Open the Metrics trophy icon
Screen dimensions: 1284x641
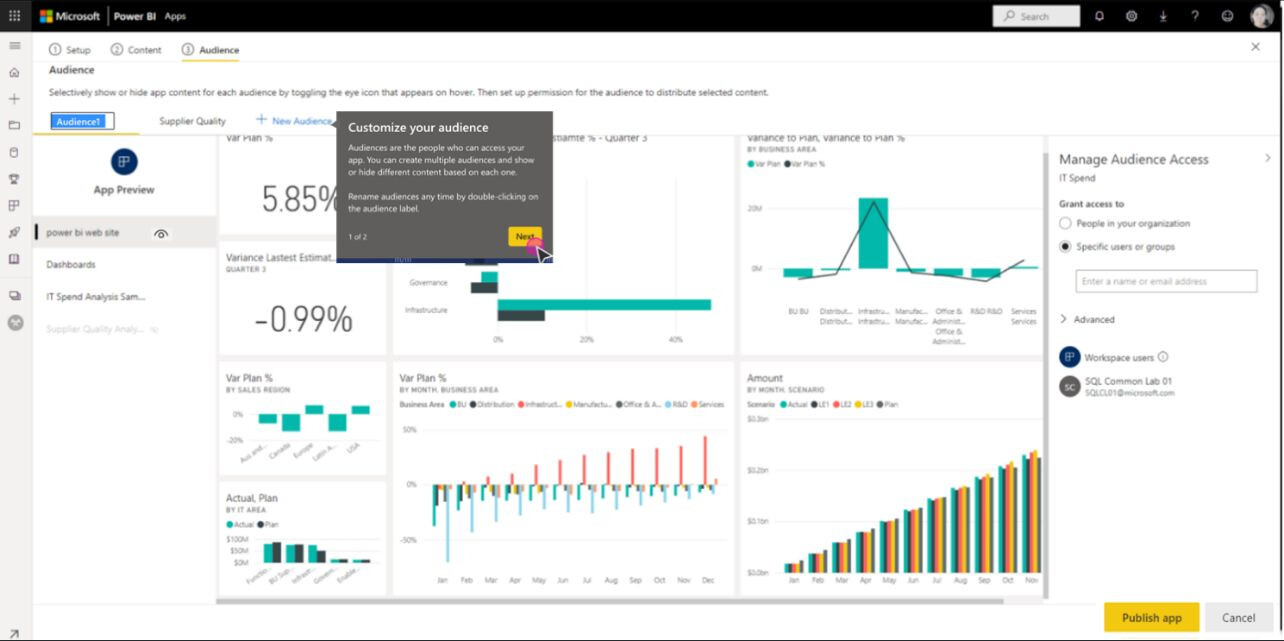(x=14, y=180)
